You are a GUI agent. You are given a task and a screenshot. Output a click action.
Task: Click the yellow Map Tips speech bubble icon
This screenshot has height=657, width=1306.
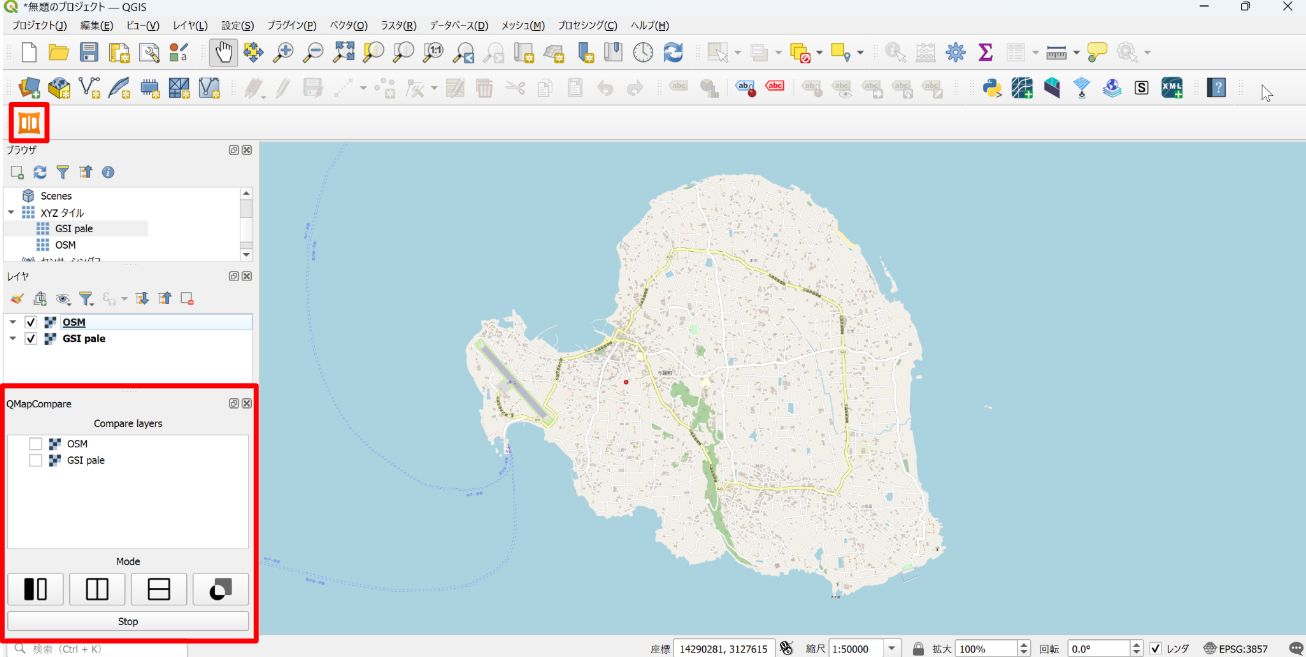pos(1097,52)
